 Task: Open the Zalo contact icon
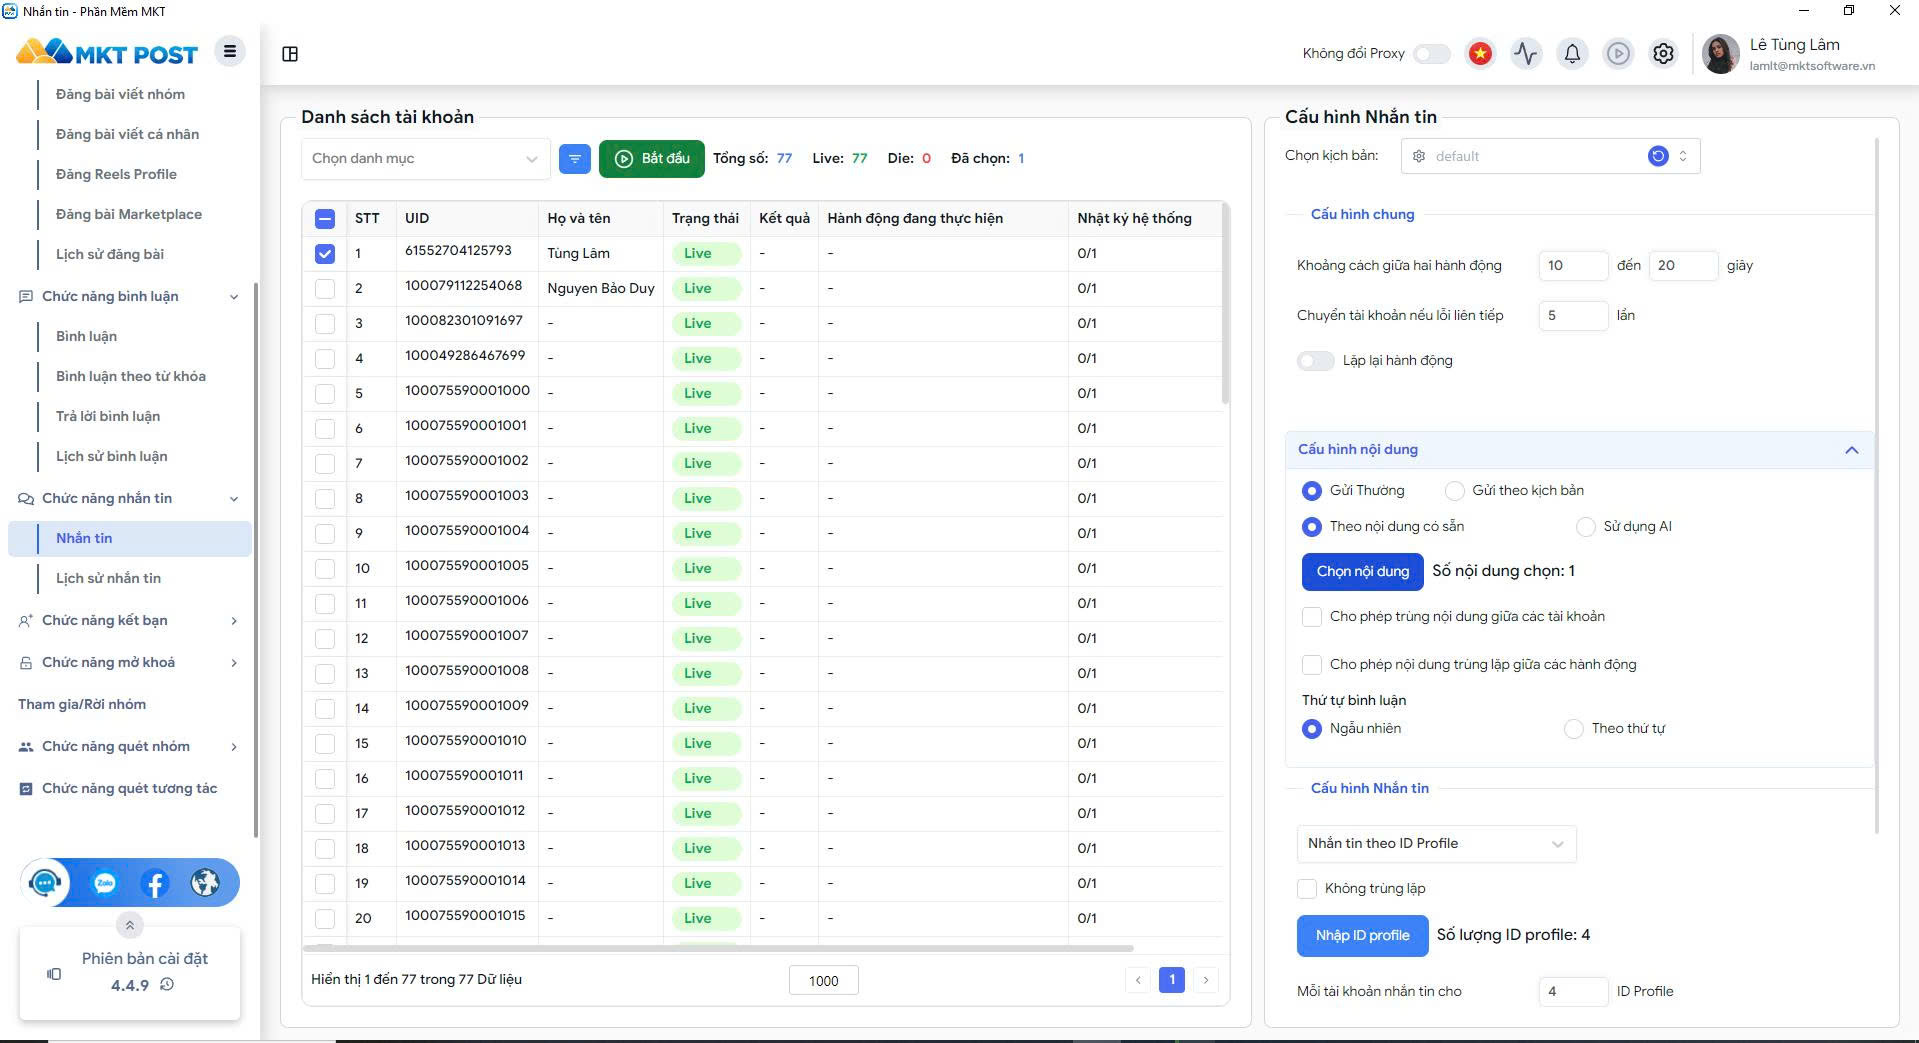point(105,883)
